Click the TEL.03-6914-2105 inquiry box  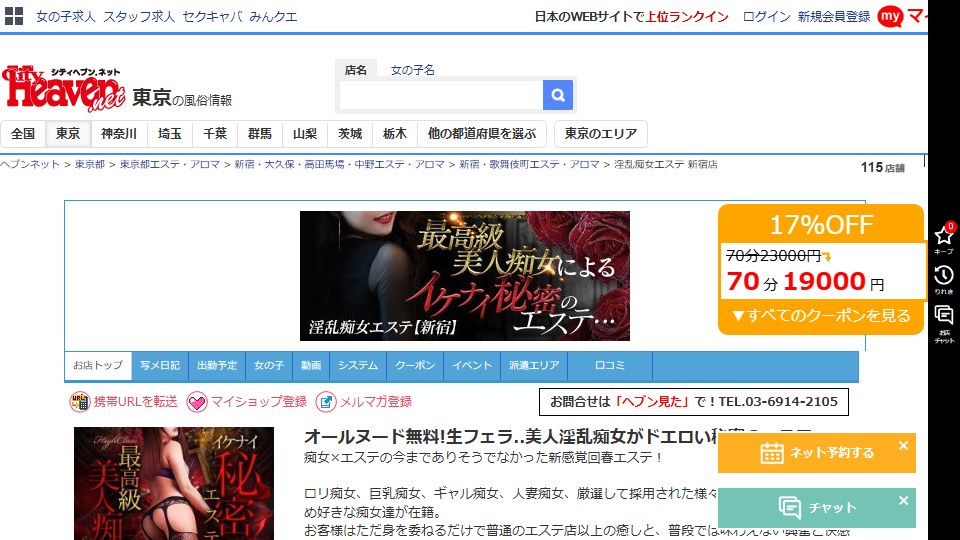694,402
